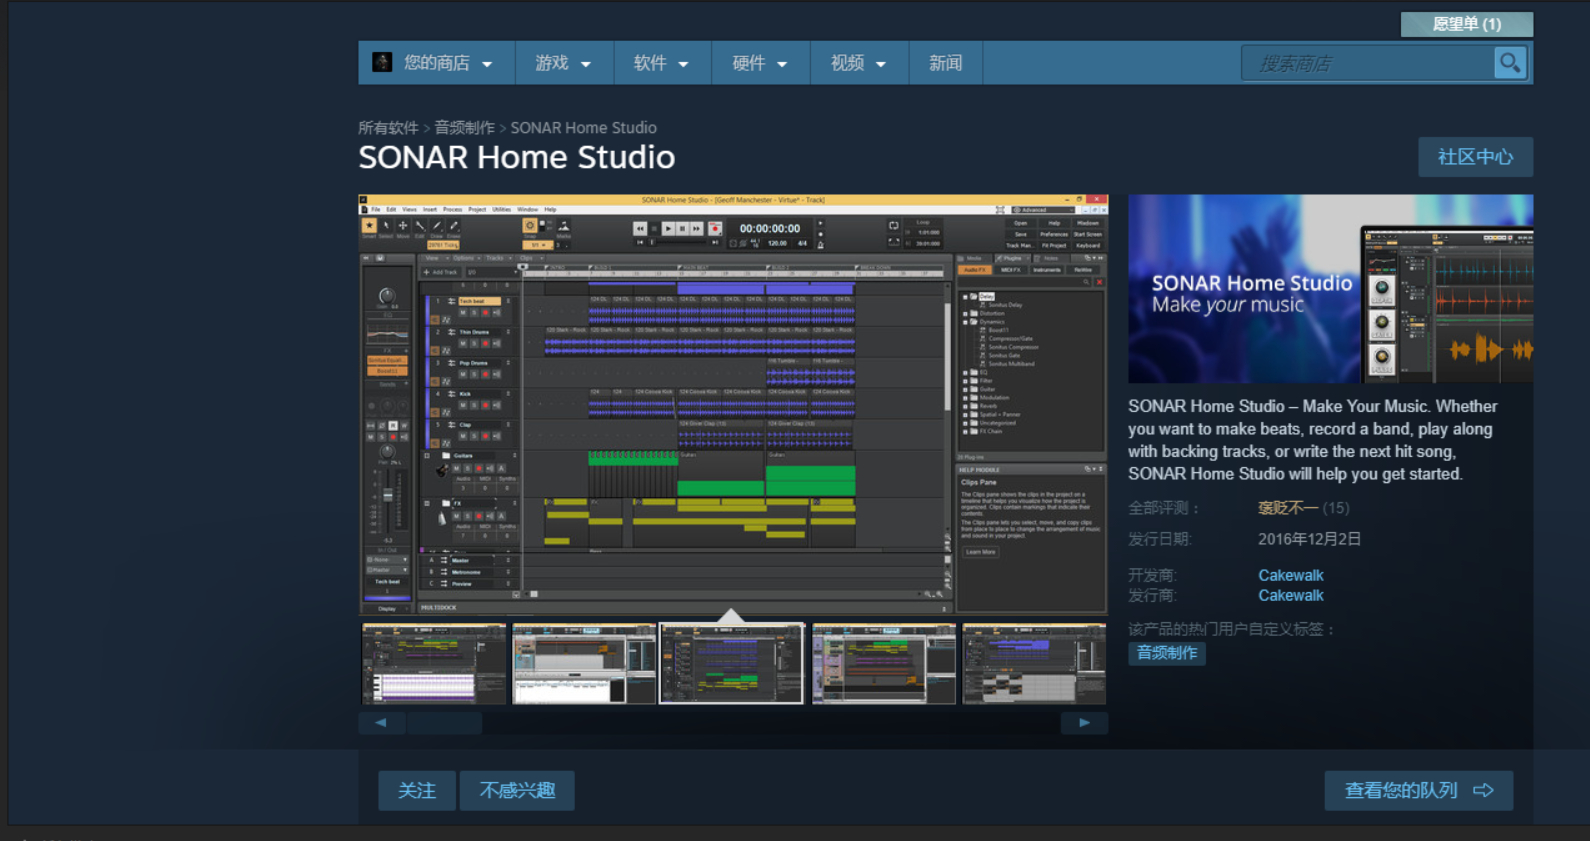Expand the 软件 dropdown menu
This screenshot has width=1590, height=841.
[662, 63]
